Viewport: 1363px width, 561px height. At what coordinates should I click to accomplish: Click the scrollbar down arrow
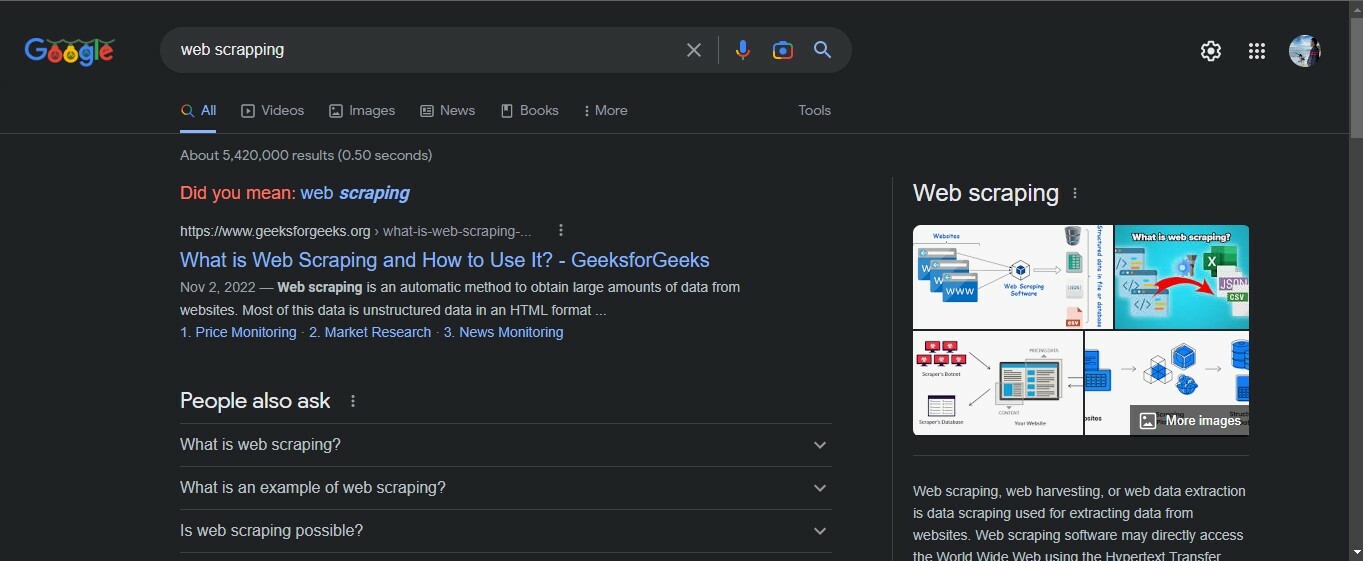[x=1355, y=552]
